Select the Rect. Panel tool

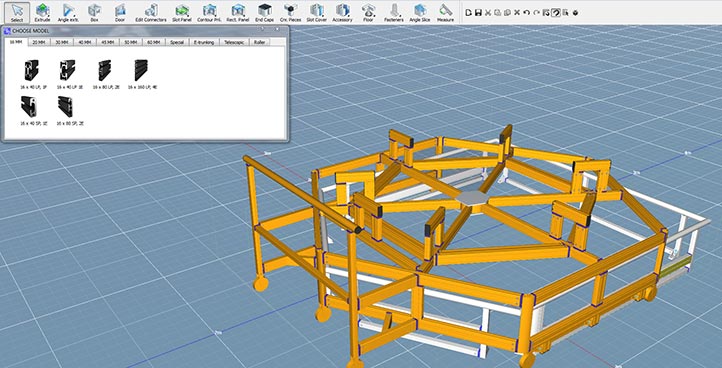pos(238,12)
